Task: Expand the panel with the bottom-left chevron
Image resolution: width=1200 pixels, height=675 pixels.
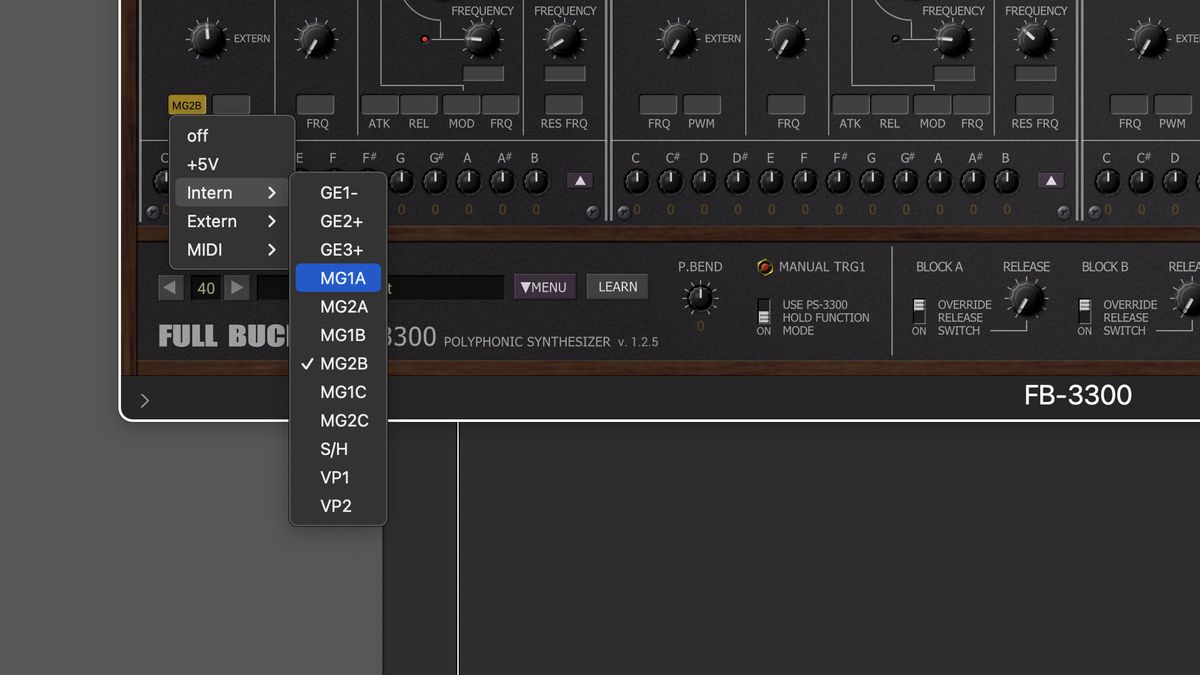Action: click(144, 401)
